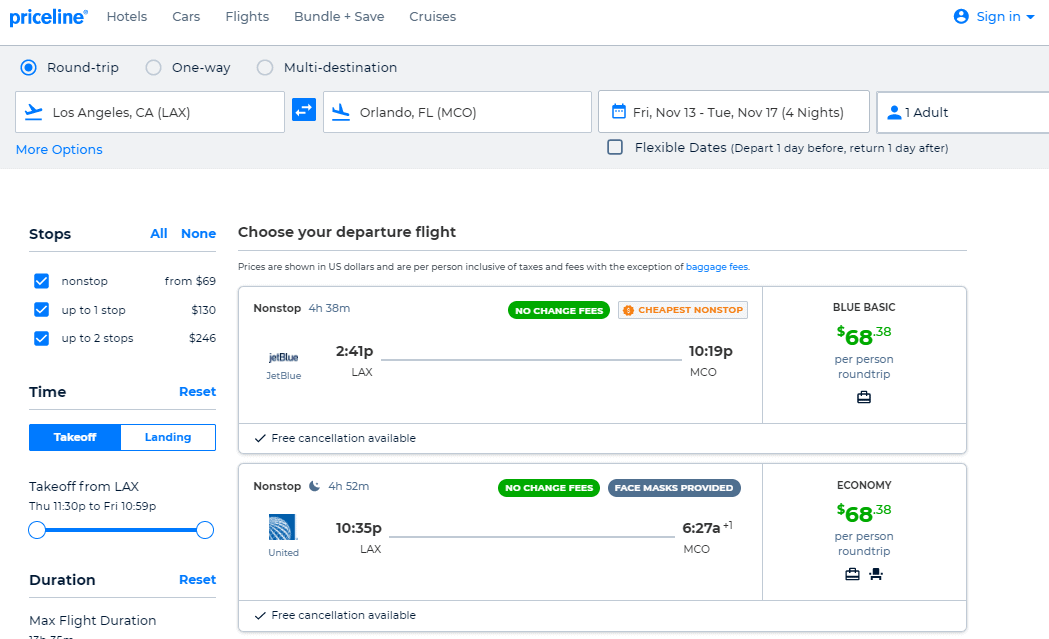
Task: Enable the Flexible Dates checkbox
Action: click(x=615, y=147)
